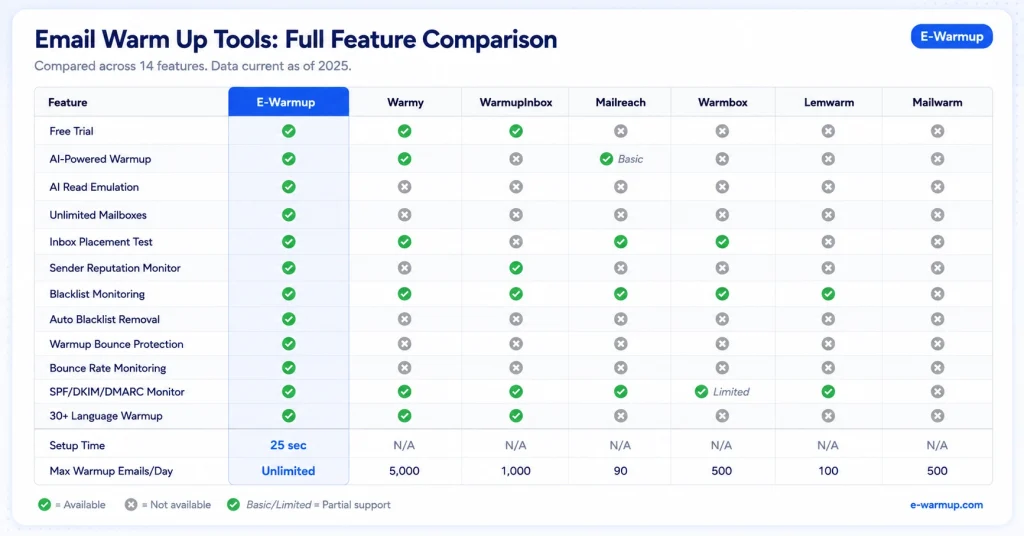Click E-Warmup's Bounce Rate Monitoring check icon
This screenshot has height=536, width=1024.
click(288, 368)
